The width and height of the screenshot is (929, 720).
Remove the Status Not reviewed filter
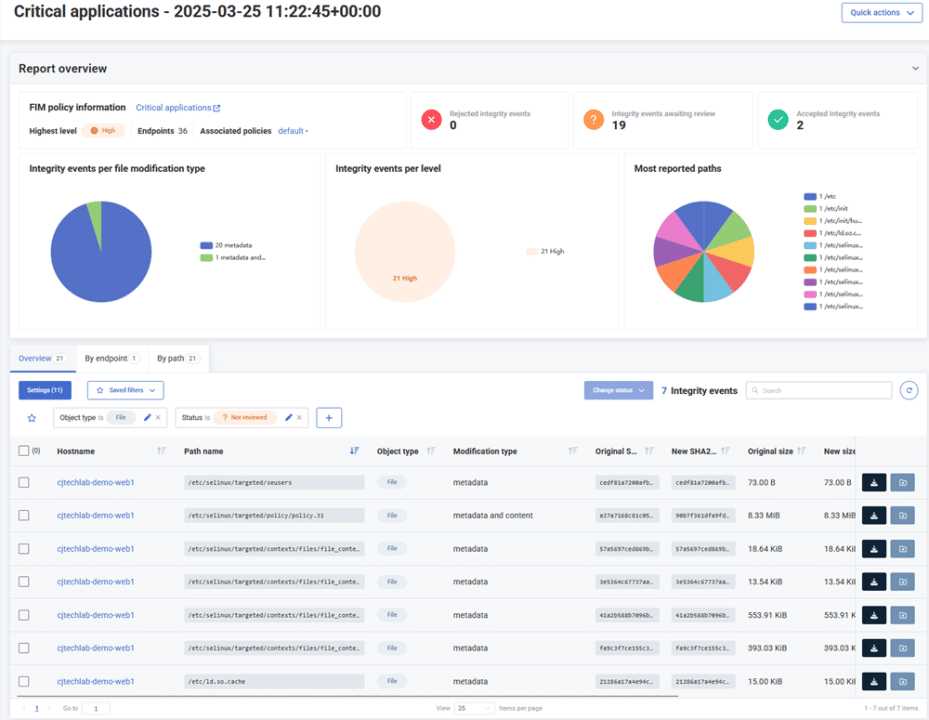(299, 417)
